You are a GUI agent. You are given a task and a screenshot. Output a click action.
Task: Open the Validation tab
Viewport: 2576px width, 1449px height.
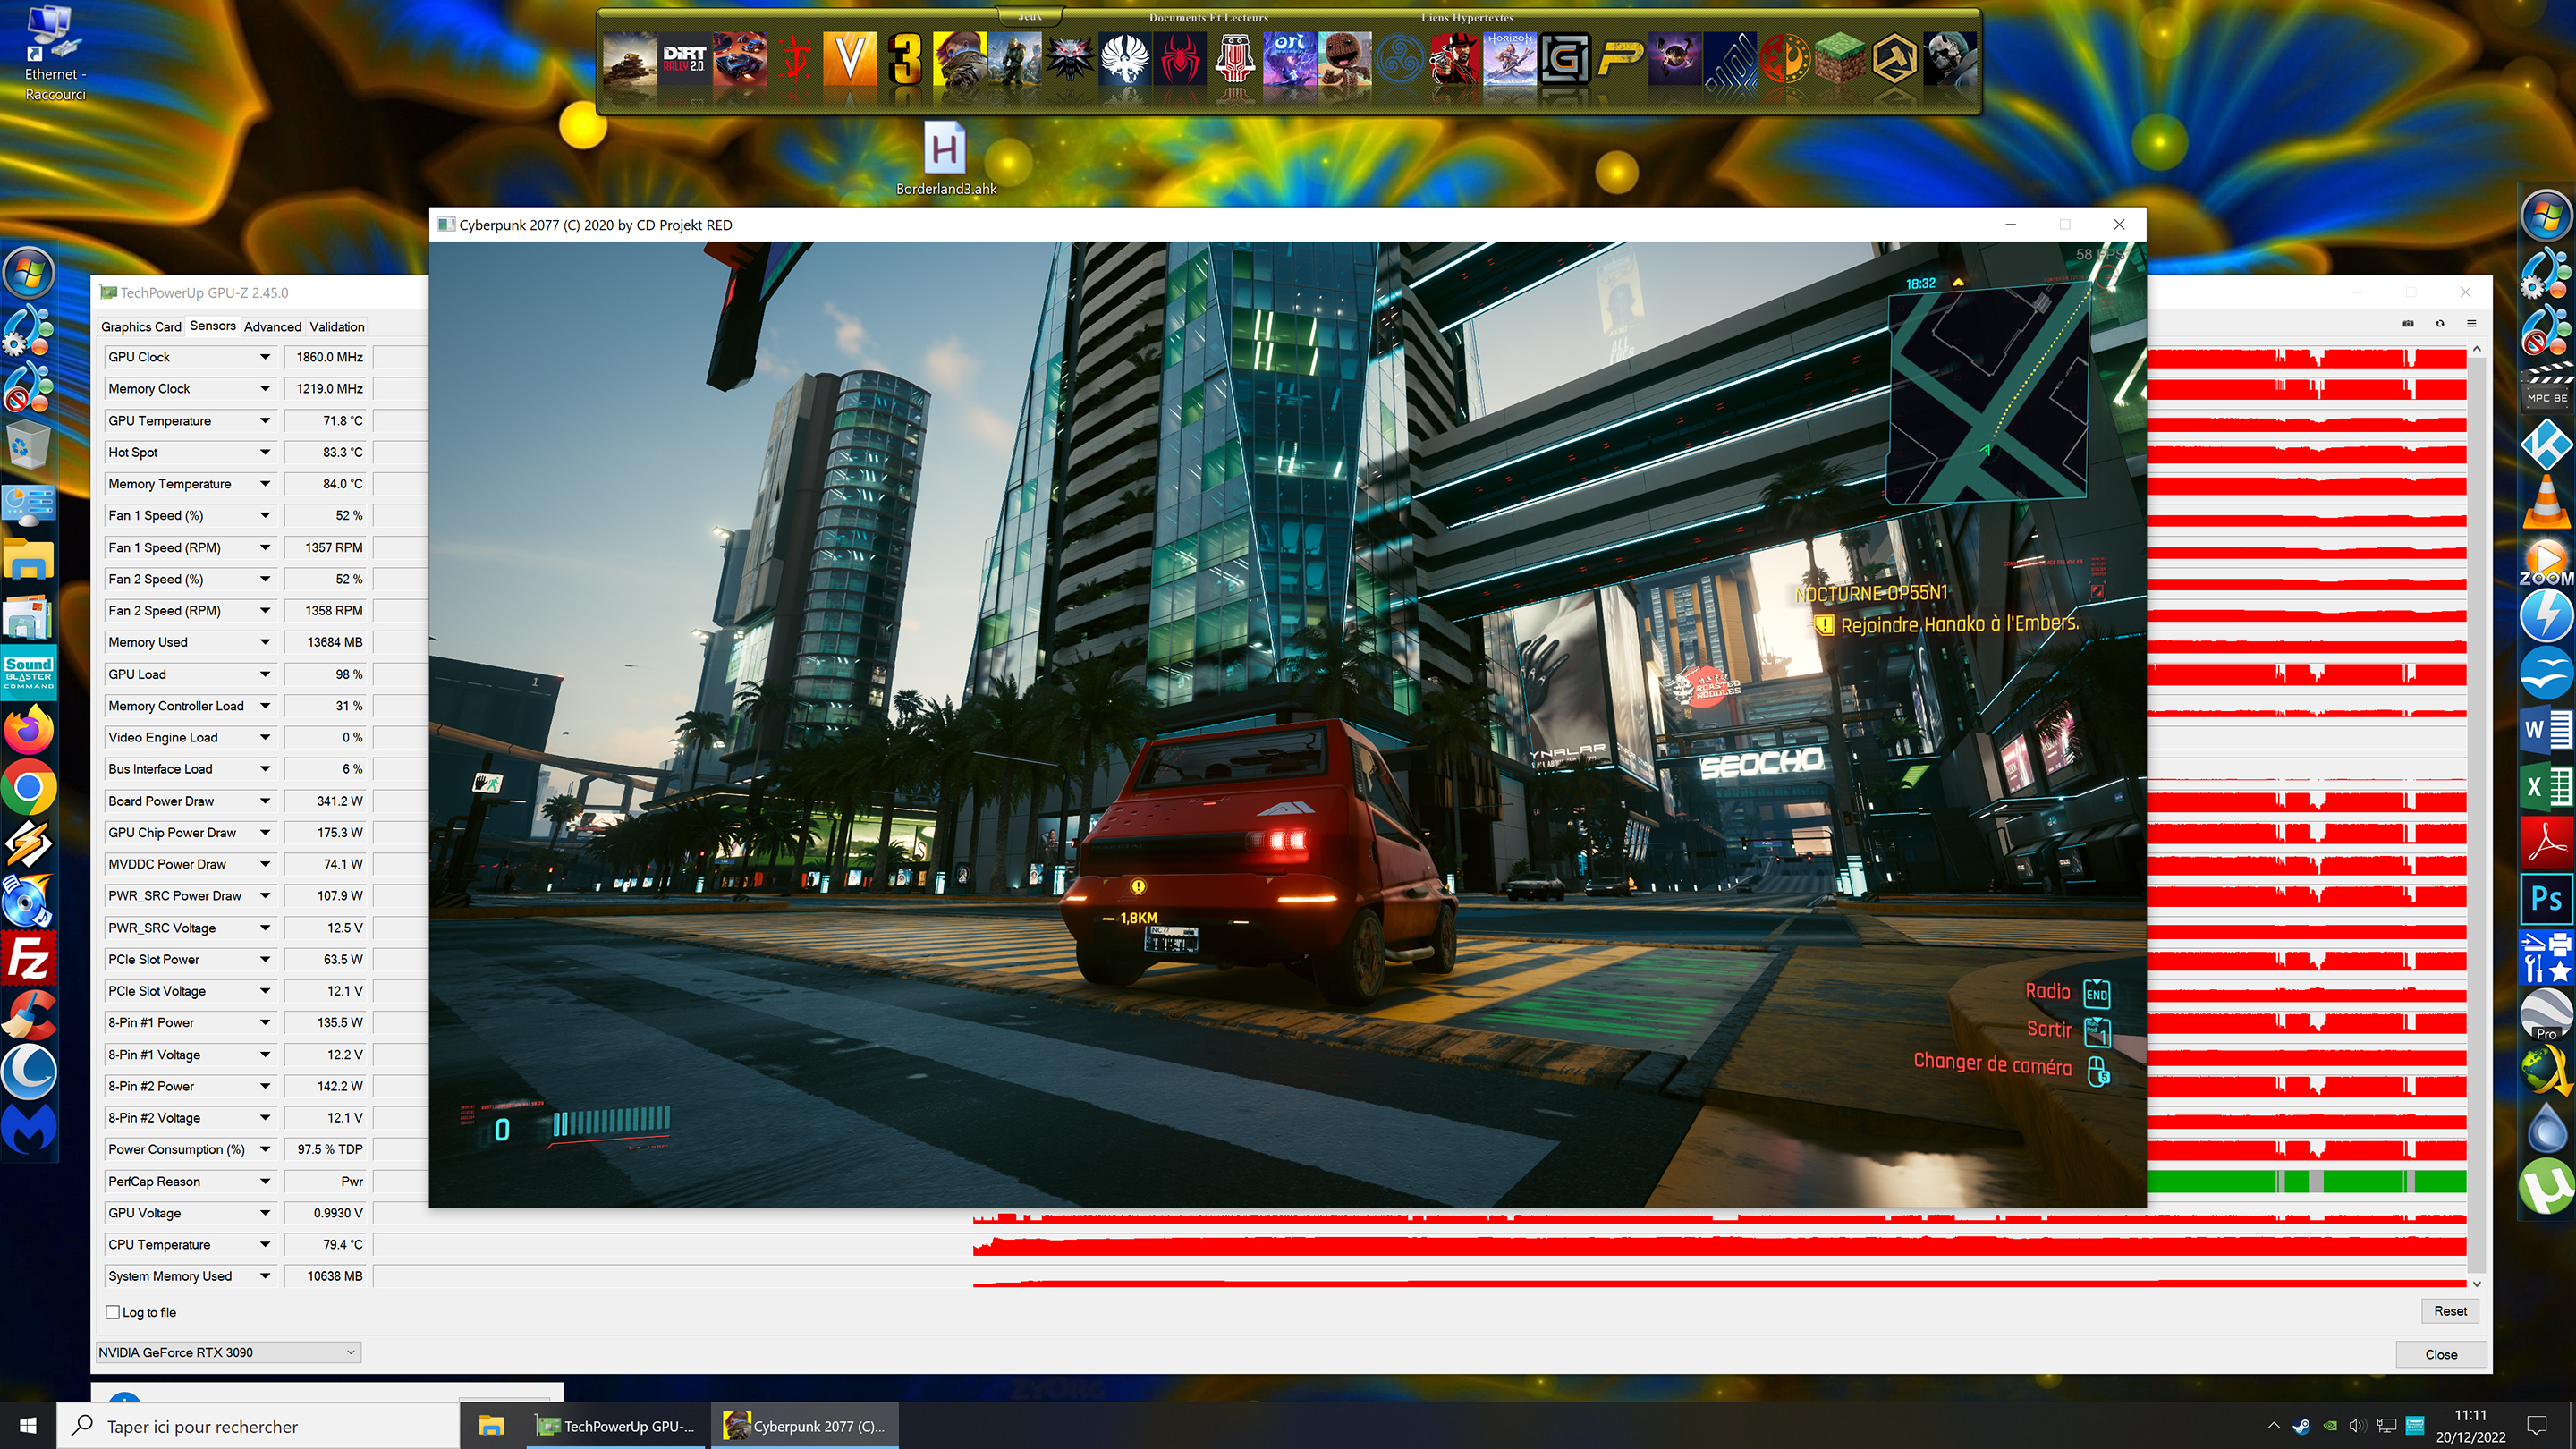[x=337, y=327]
